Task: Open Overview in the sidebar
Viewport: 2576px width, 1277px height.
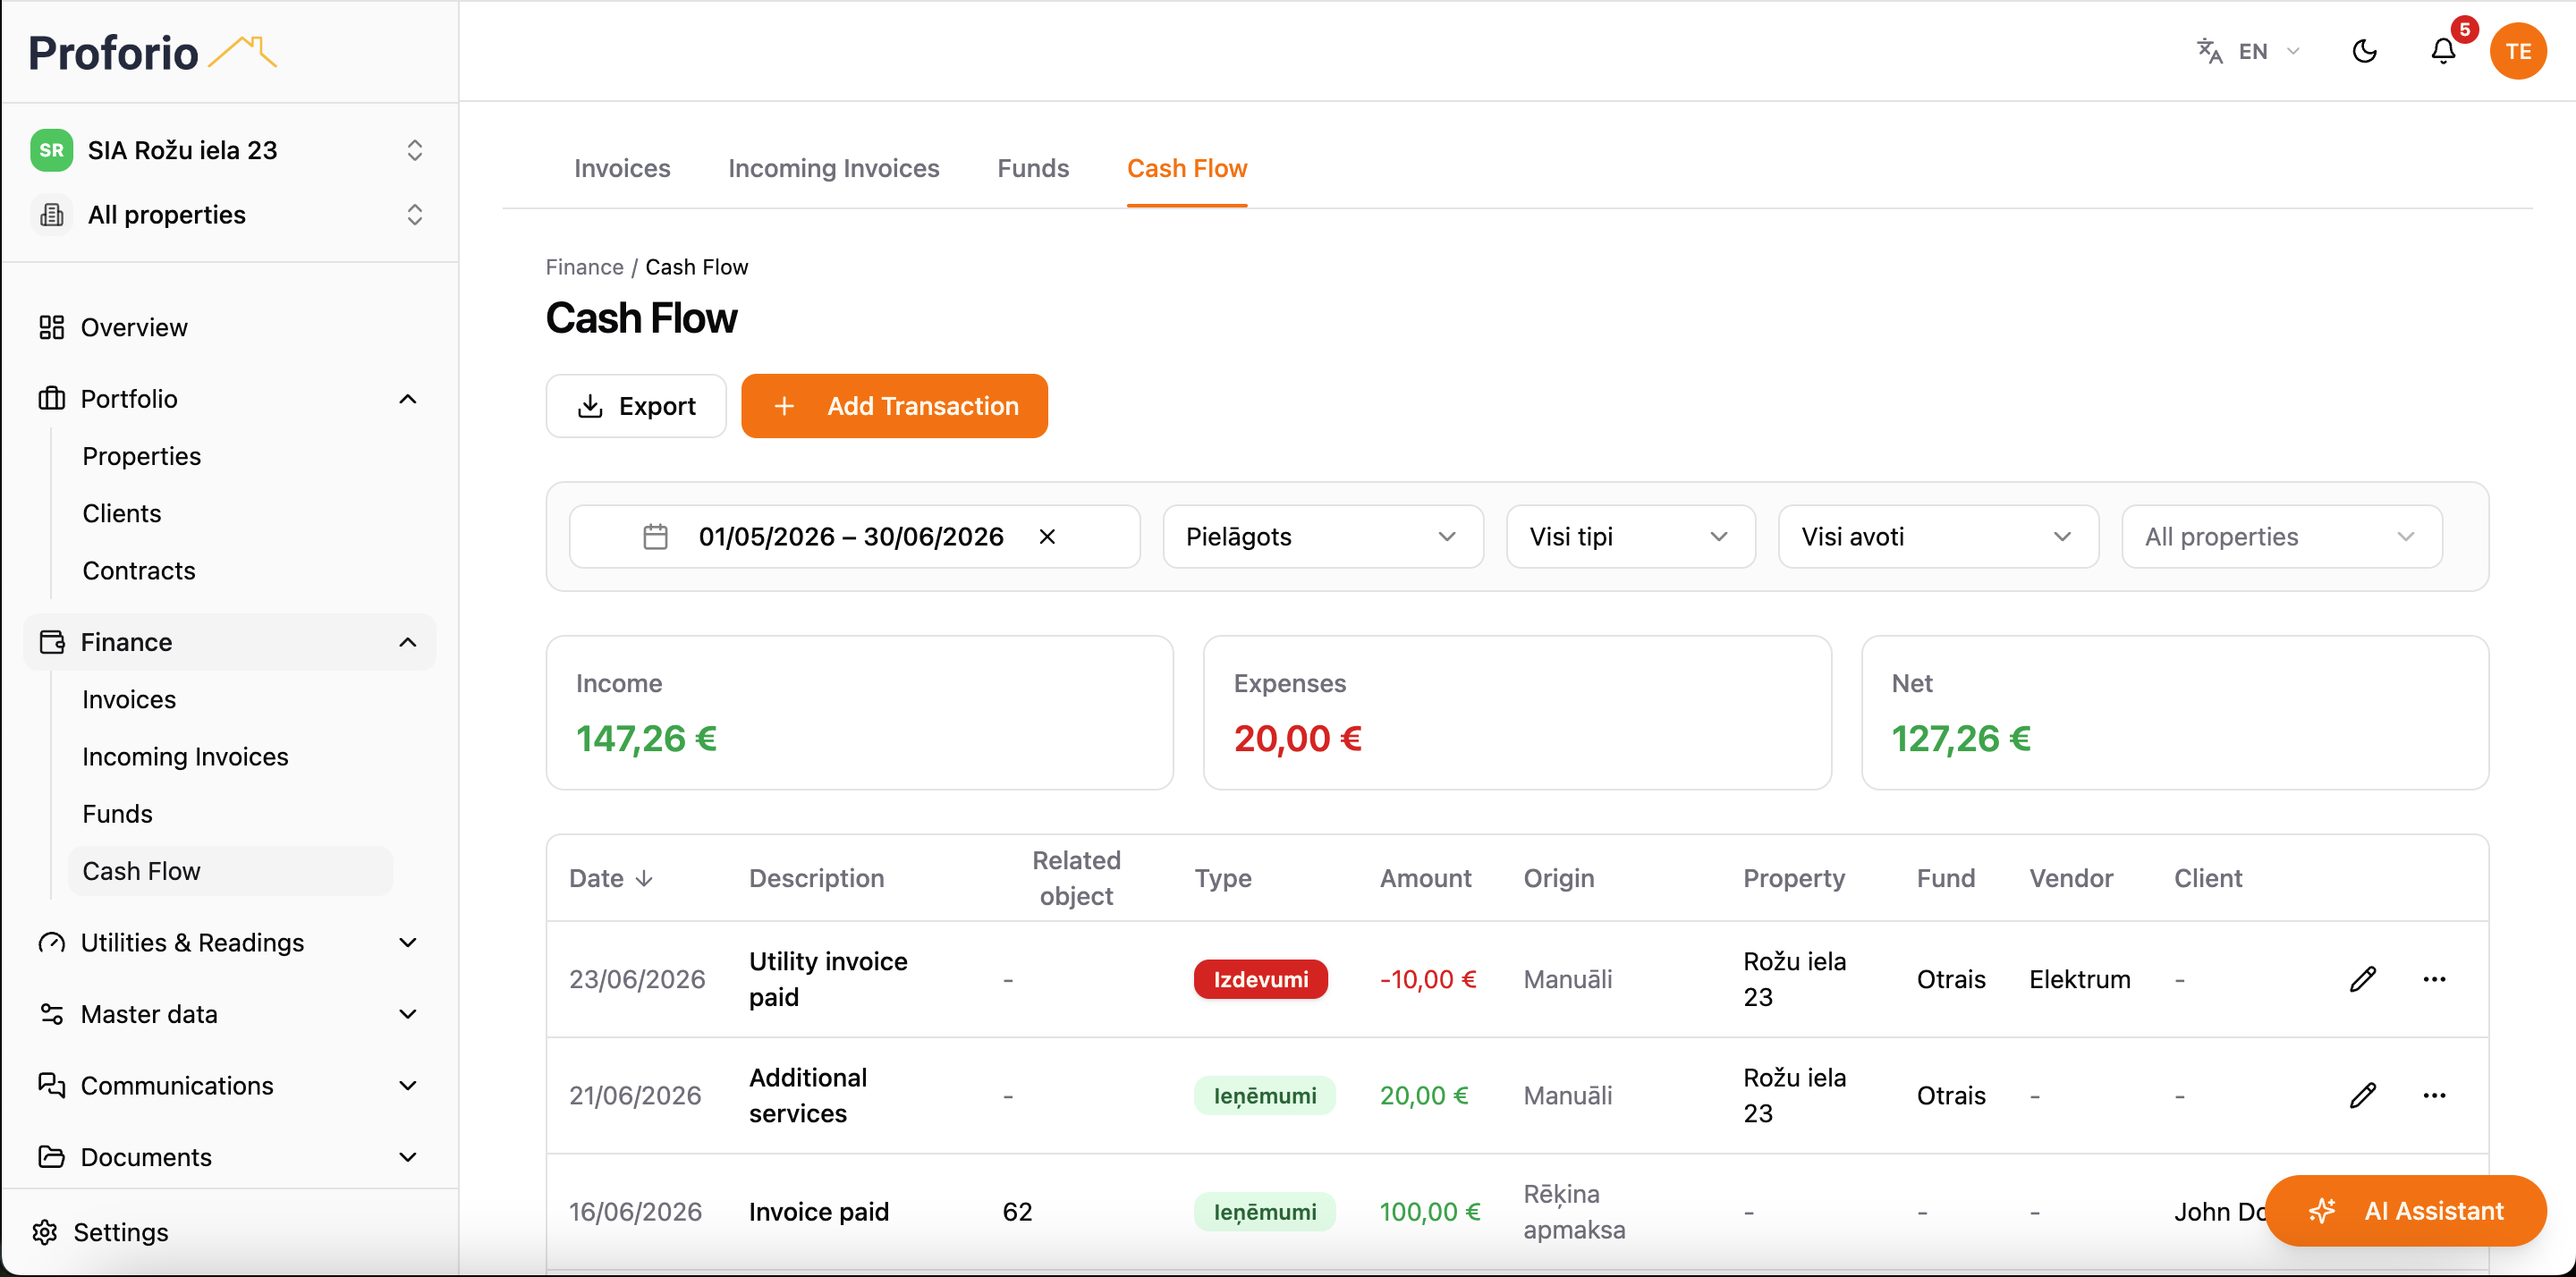Action: [x=133, y=327]
